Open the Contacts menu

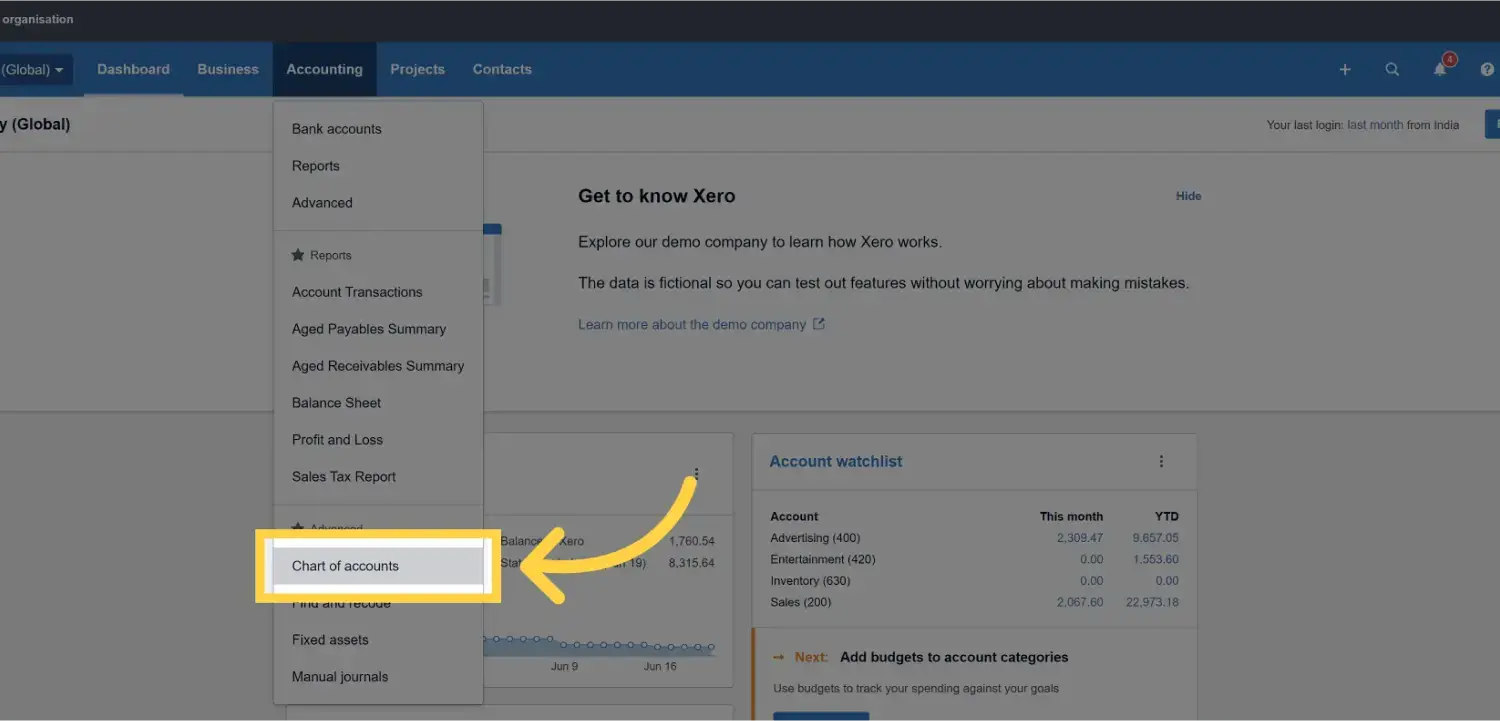502,69
